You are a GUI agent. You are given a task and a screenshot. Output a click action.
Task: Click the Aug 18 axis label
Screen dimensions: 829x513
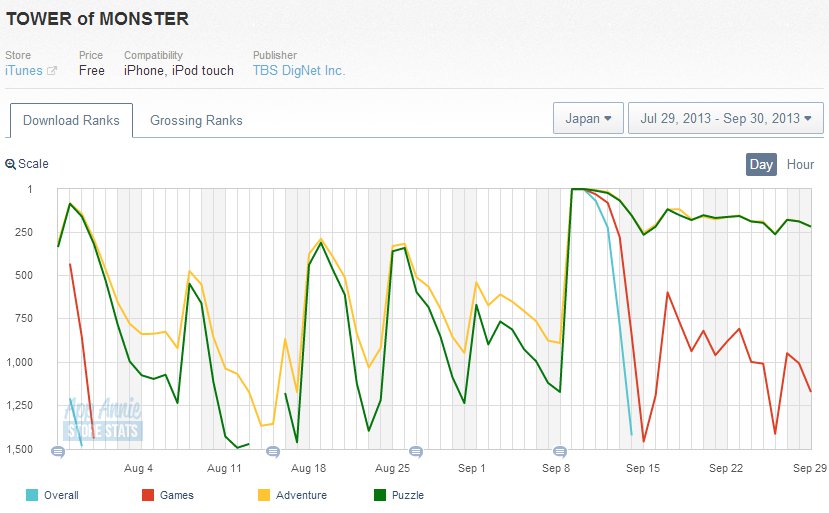[x=309, y=468]
